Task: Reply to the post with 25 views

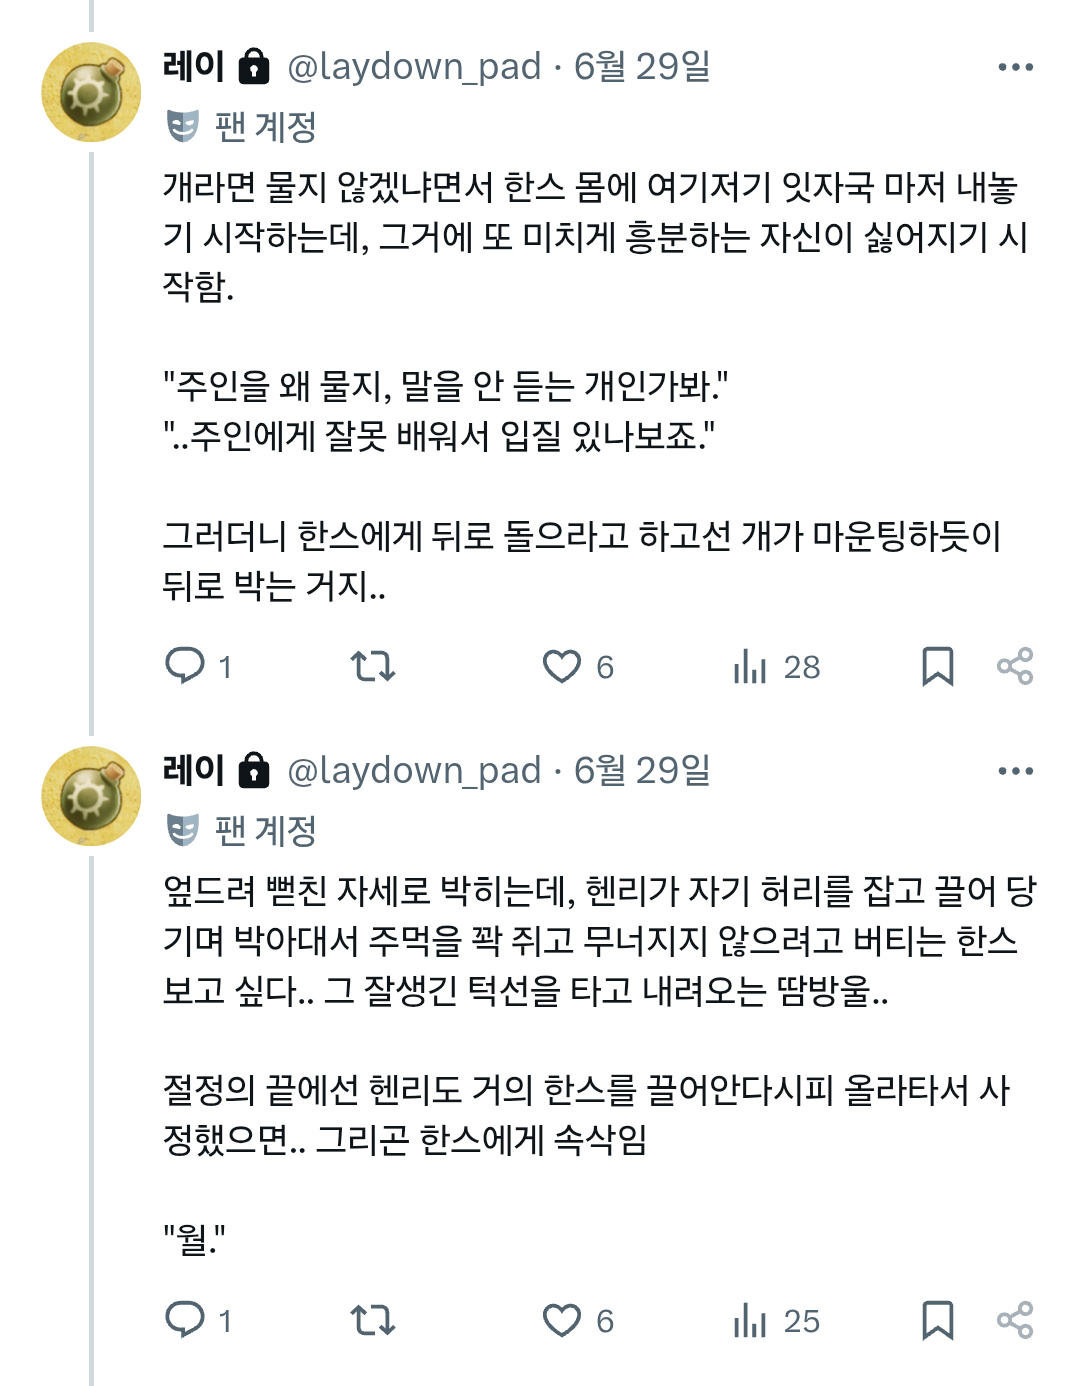Action: (x=185, y=1320)
